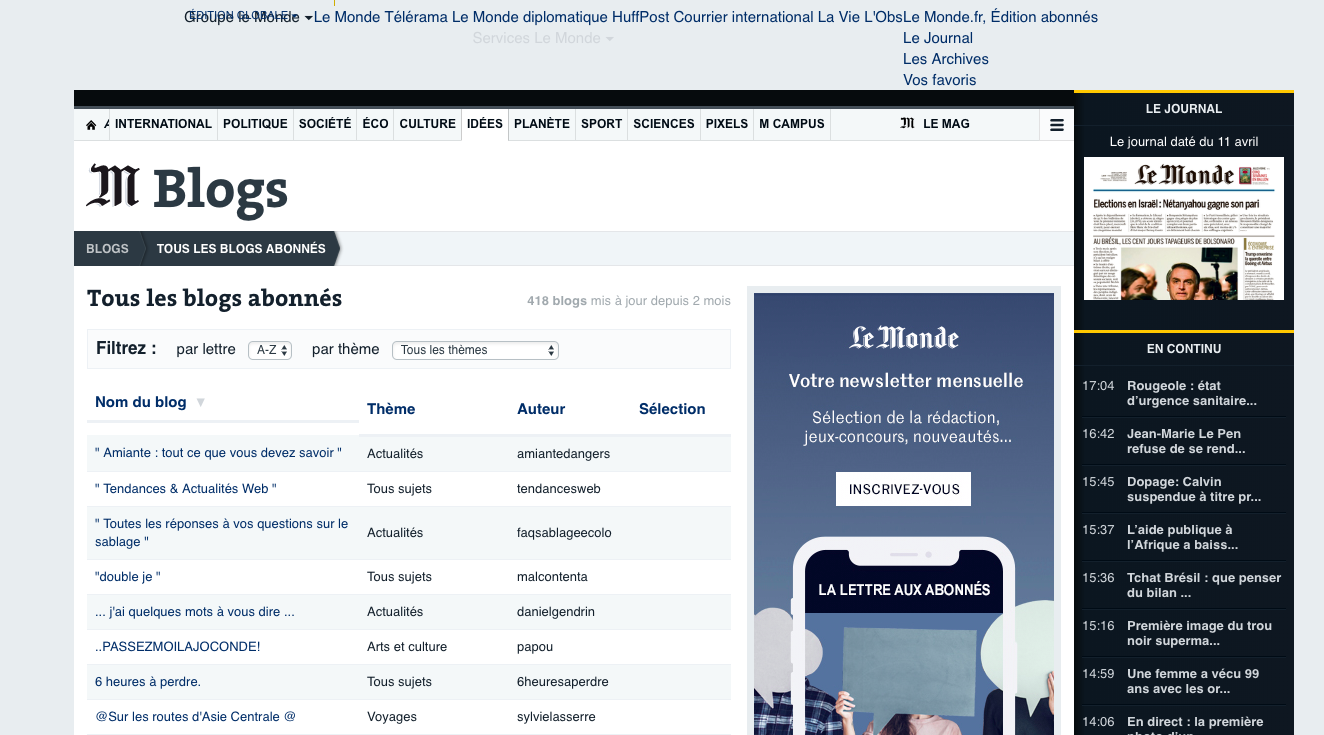Image resolution: width=1324 pixels, height=735 pixels.
Task: Click author malcontenta
Action: (x=552, y=577)
